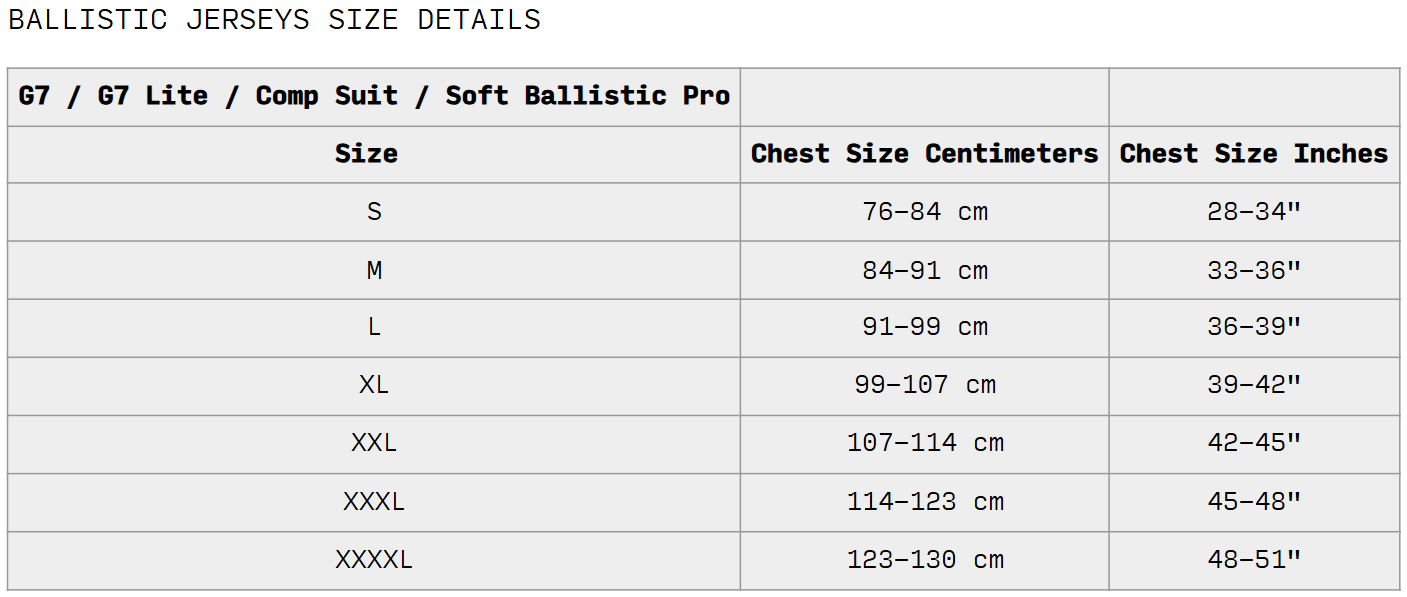Image resolution: width=1407 pixels, height=597 pixels.
Task: Click the 28–34" inches value
Action: pyautogui.click(x=1254, y=212)
